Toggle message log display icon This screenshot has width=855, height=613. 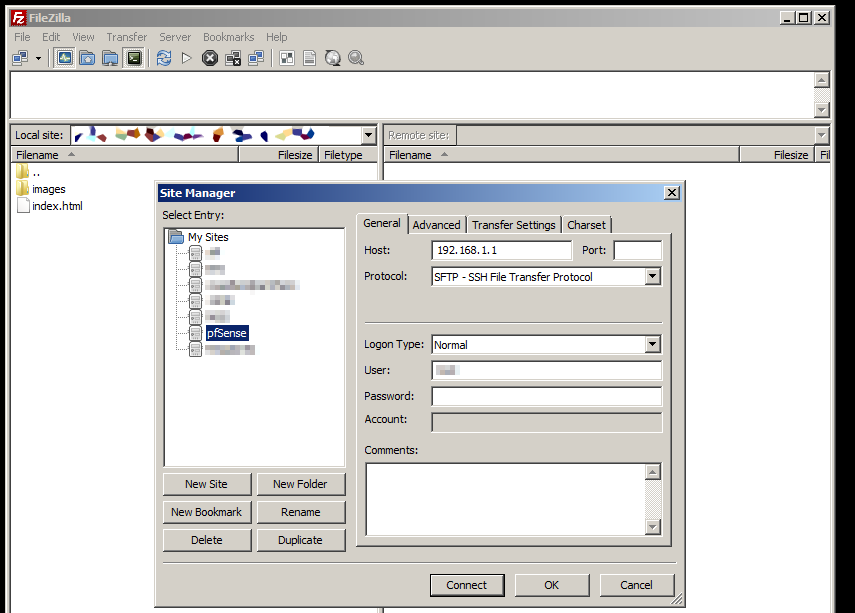(x=65, y=58)
